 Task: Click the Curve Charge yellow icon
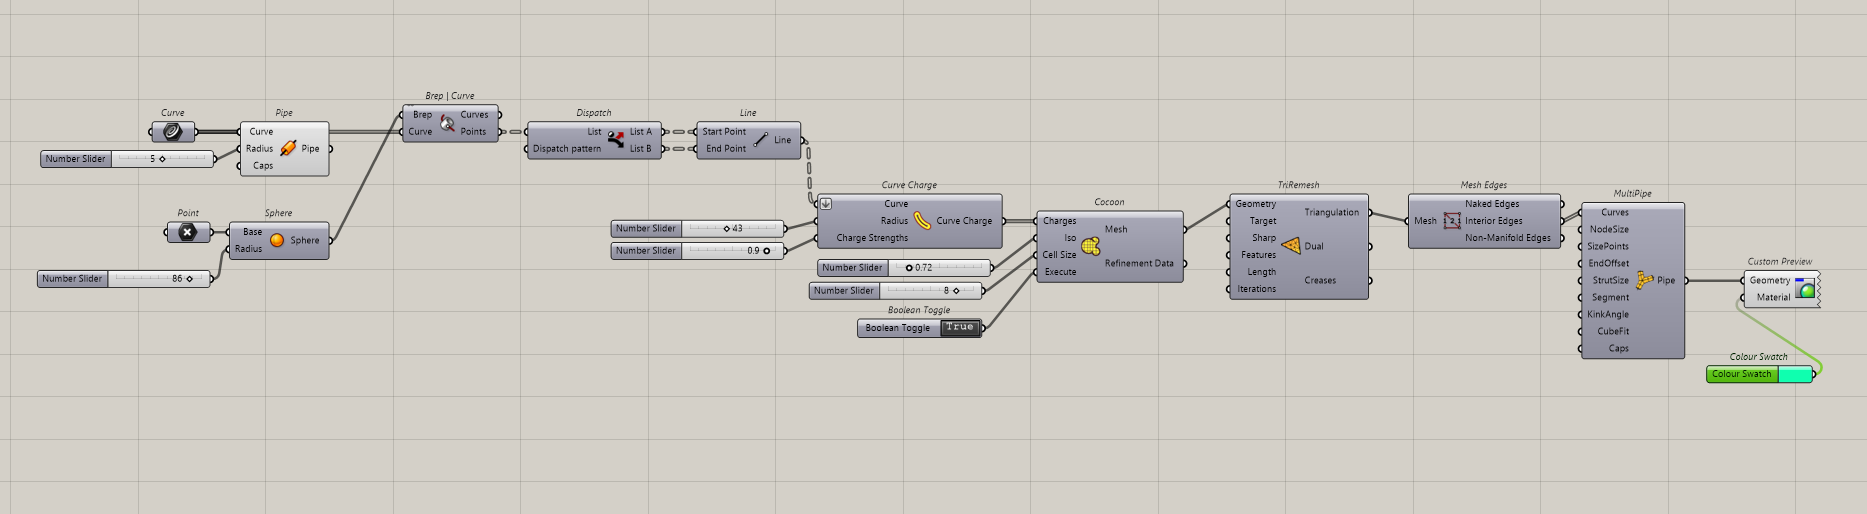pos(922,220)
